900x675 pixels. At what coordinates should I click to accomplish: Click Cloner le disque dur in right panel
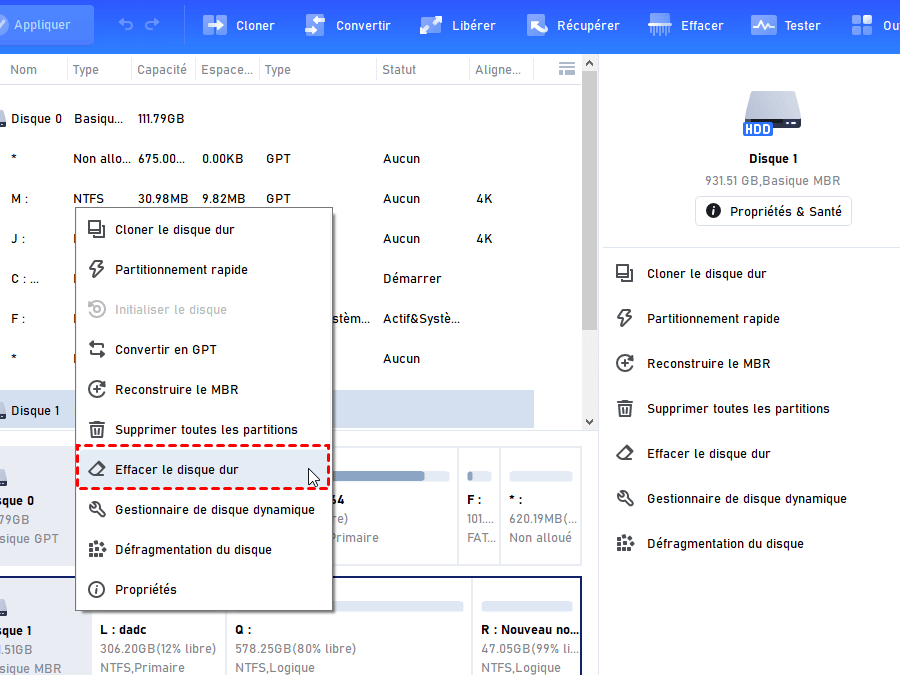(707, 274)
